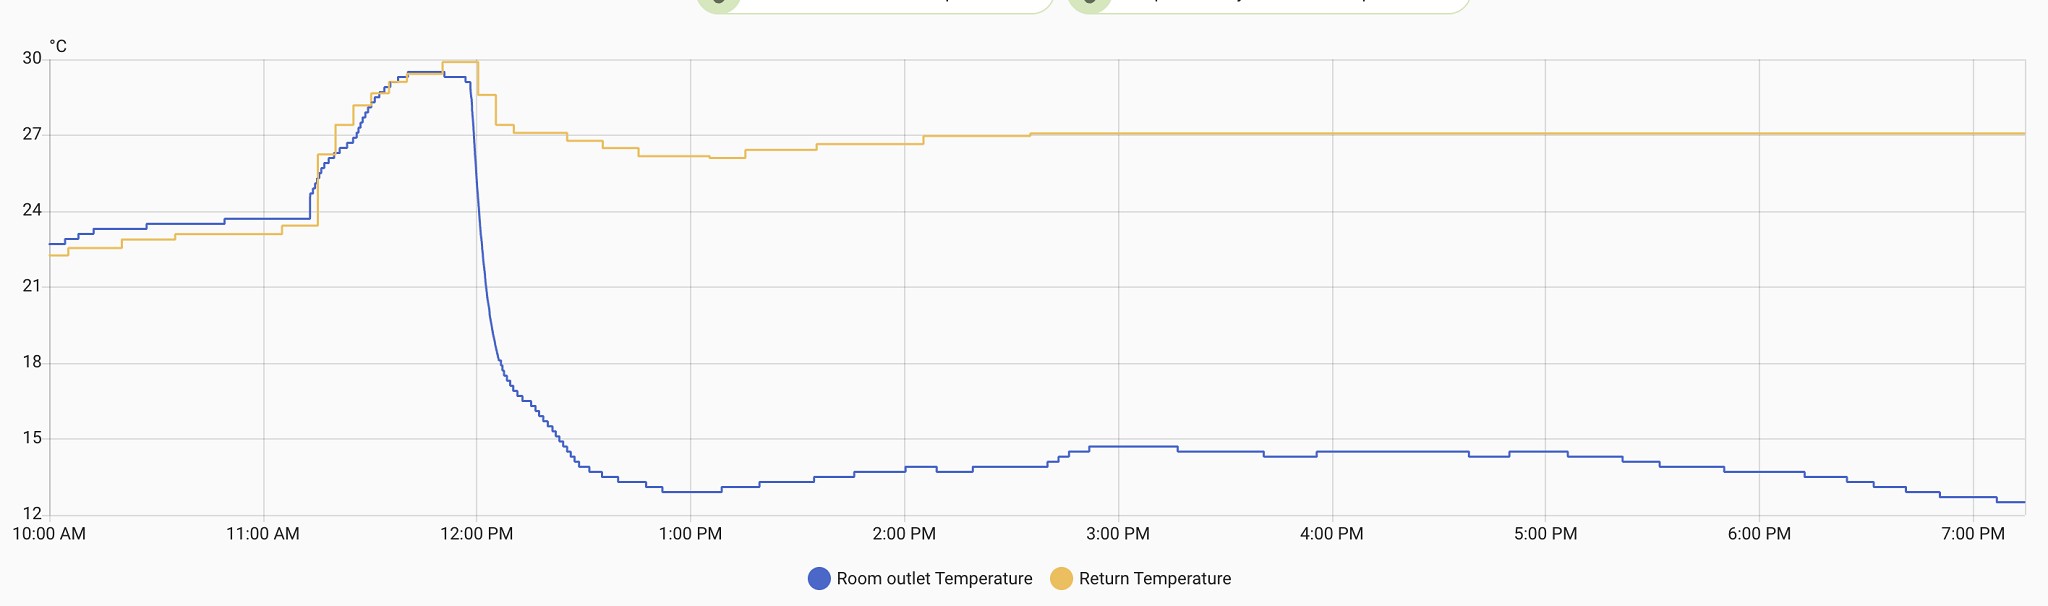Click the 3:00 PM time axis label
Screen dimensions: 2048x606
pos(1118,534)
